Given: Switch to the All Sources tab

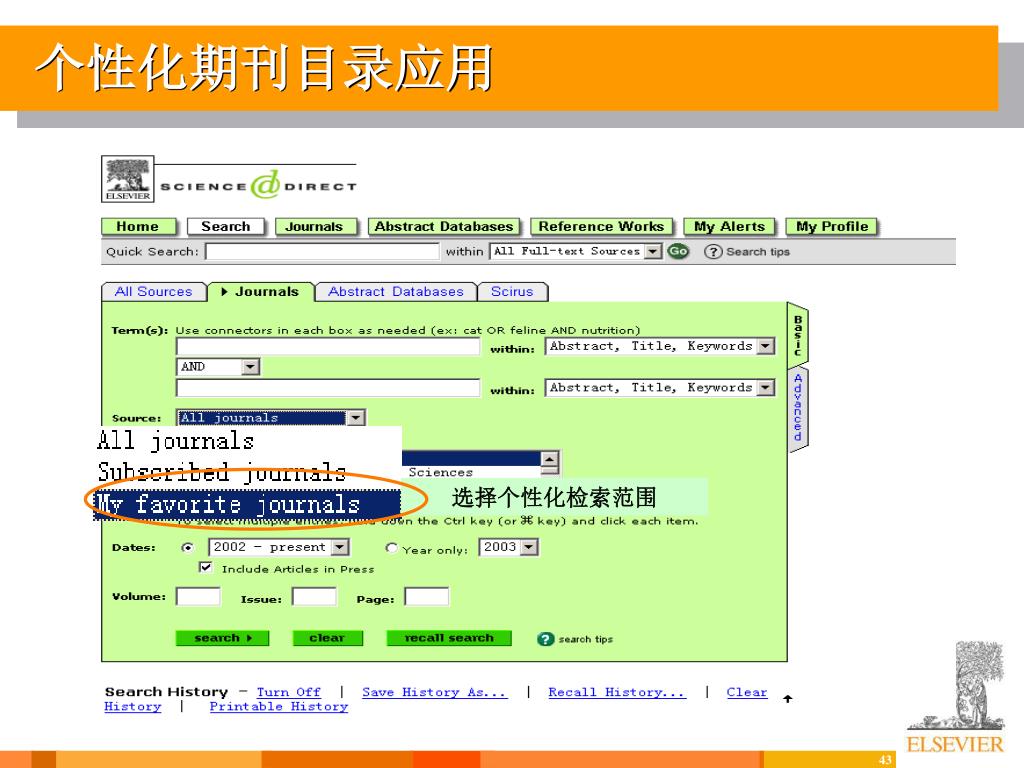Looking at the screenshot, I should point(154,292).
